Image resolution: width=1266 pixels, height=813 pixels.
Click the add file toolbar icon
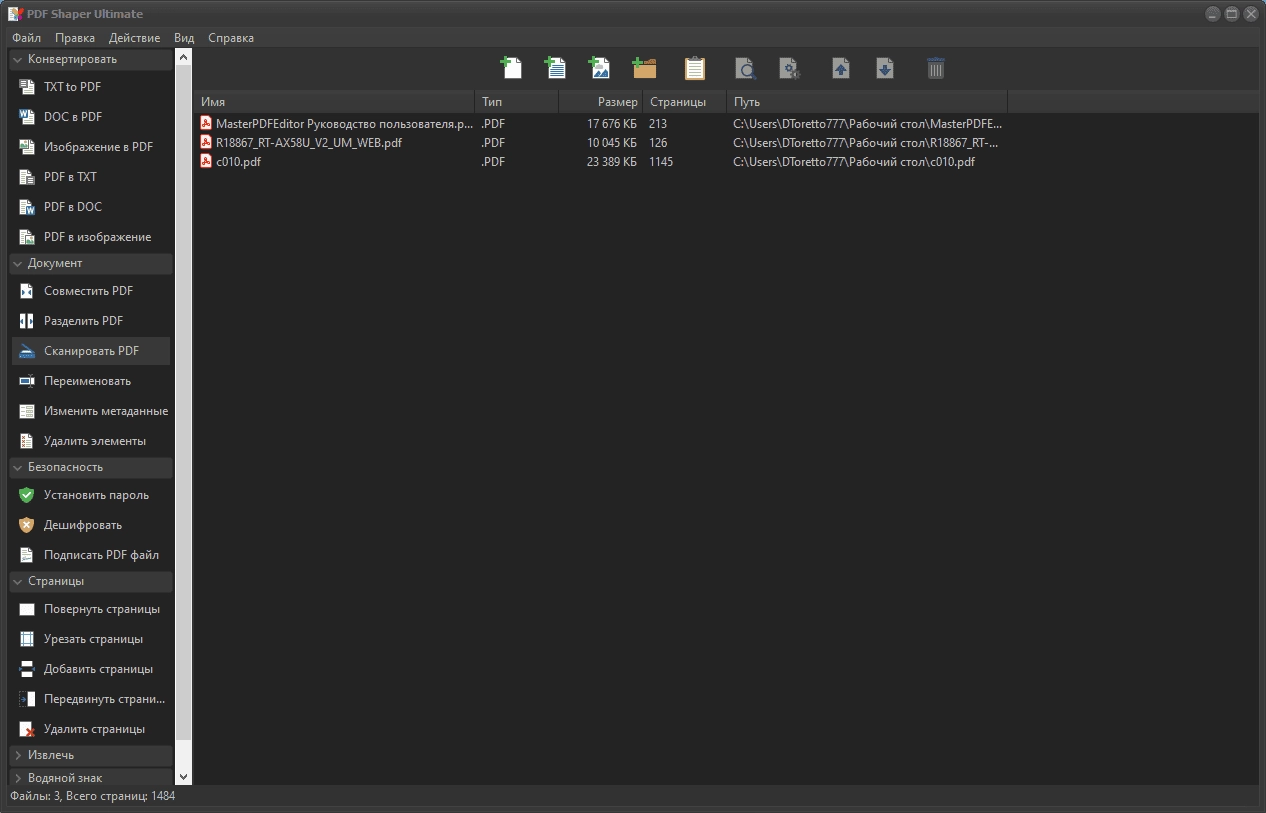pyautogui.click(x=511, y=68)
